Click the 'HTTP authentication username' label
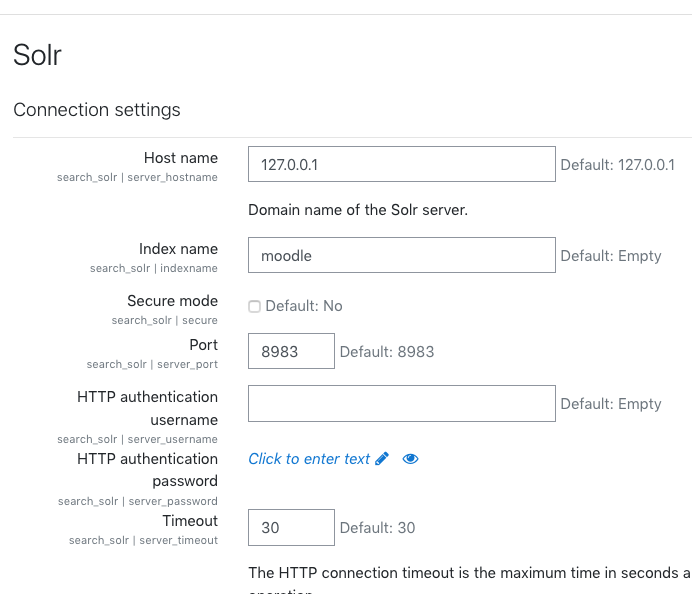The image size is (692, 594). click(x=147, y=408)
